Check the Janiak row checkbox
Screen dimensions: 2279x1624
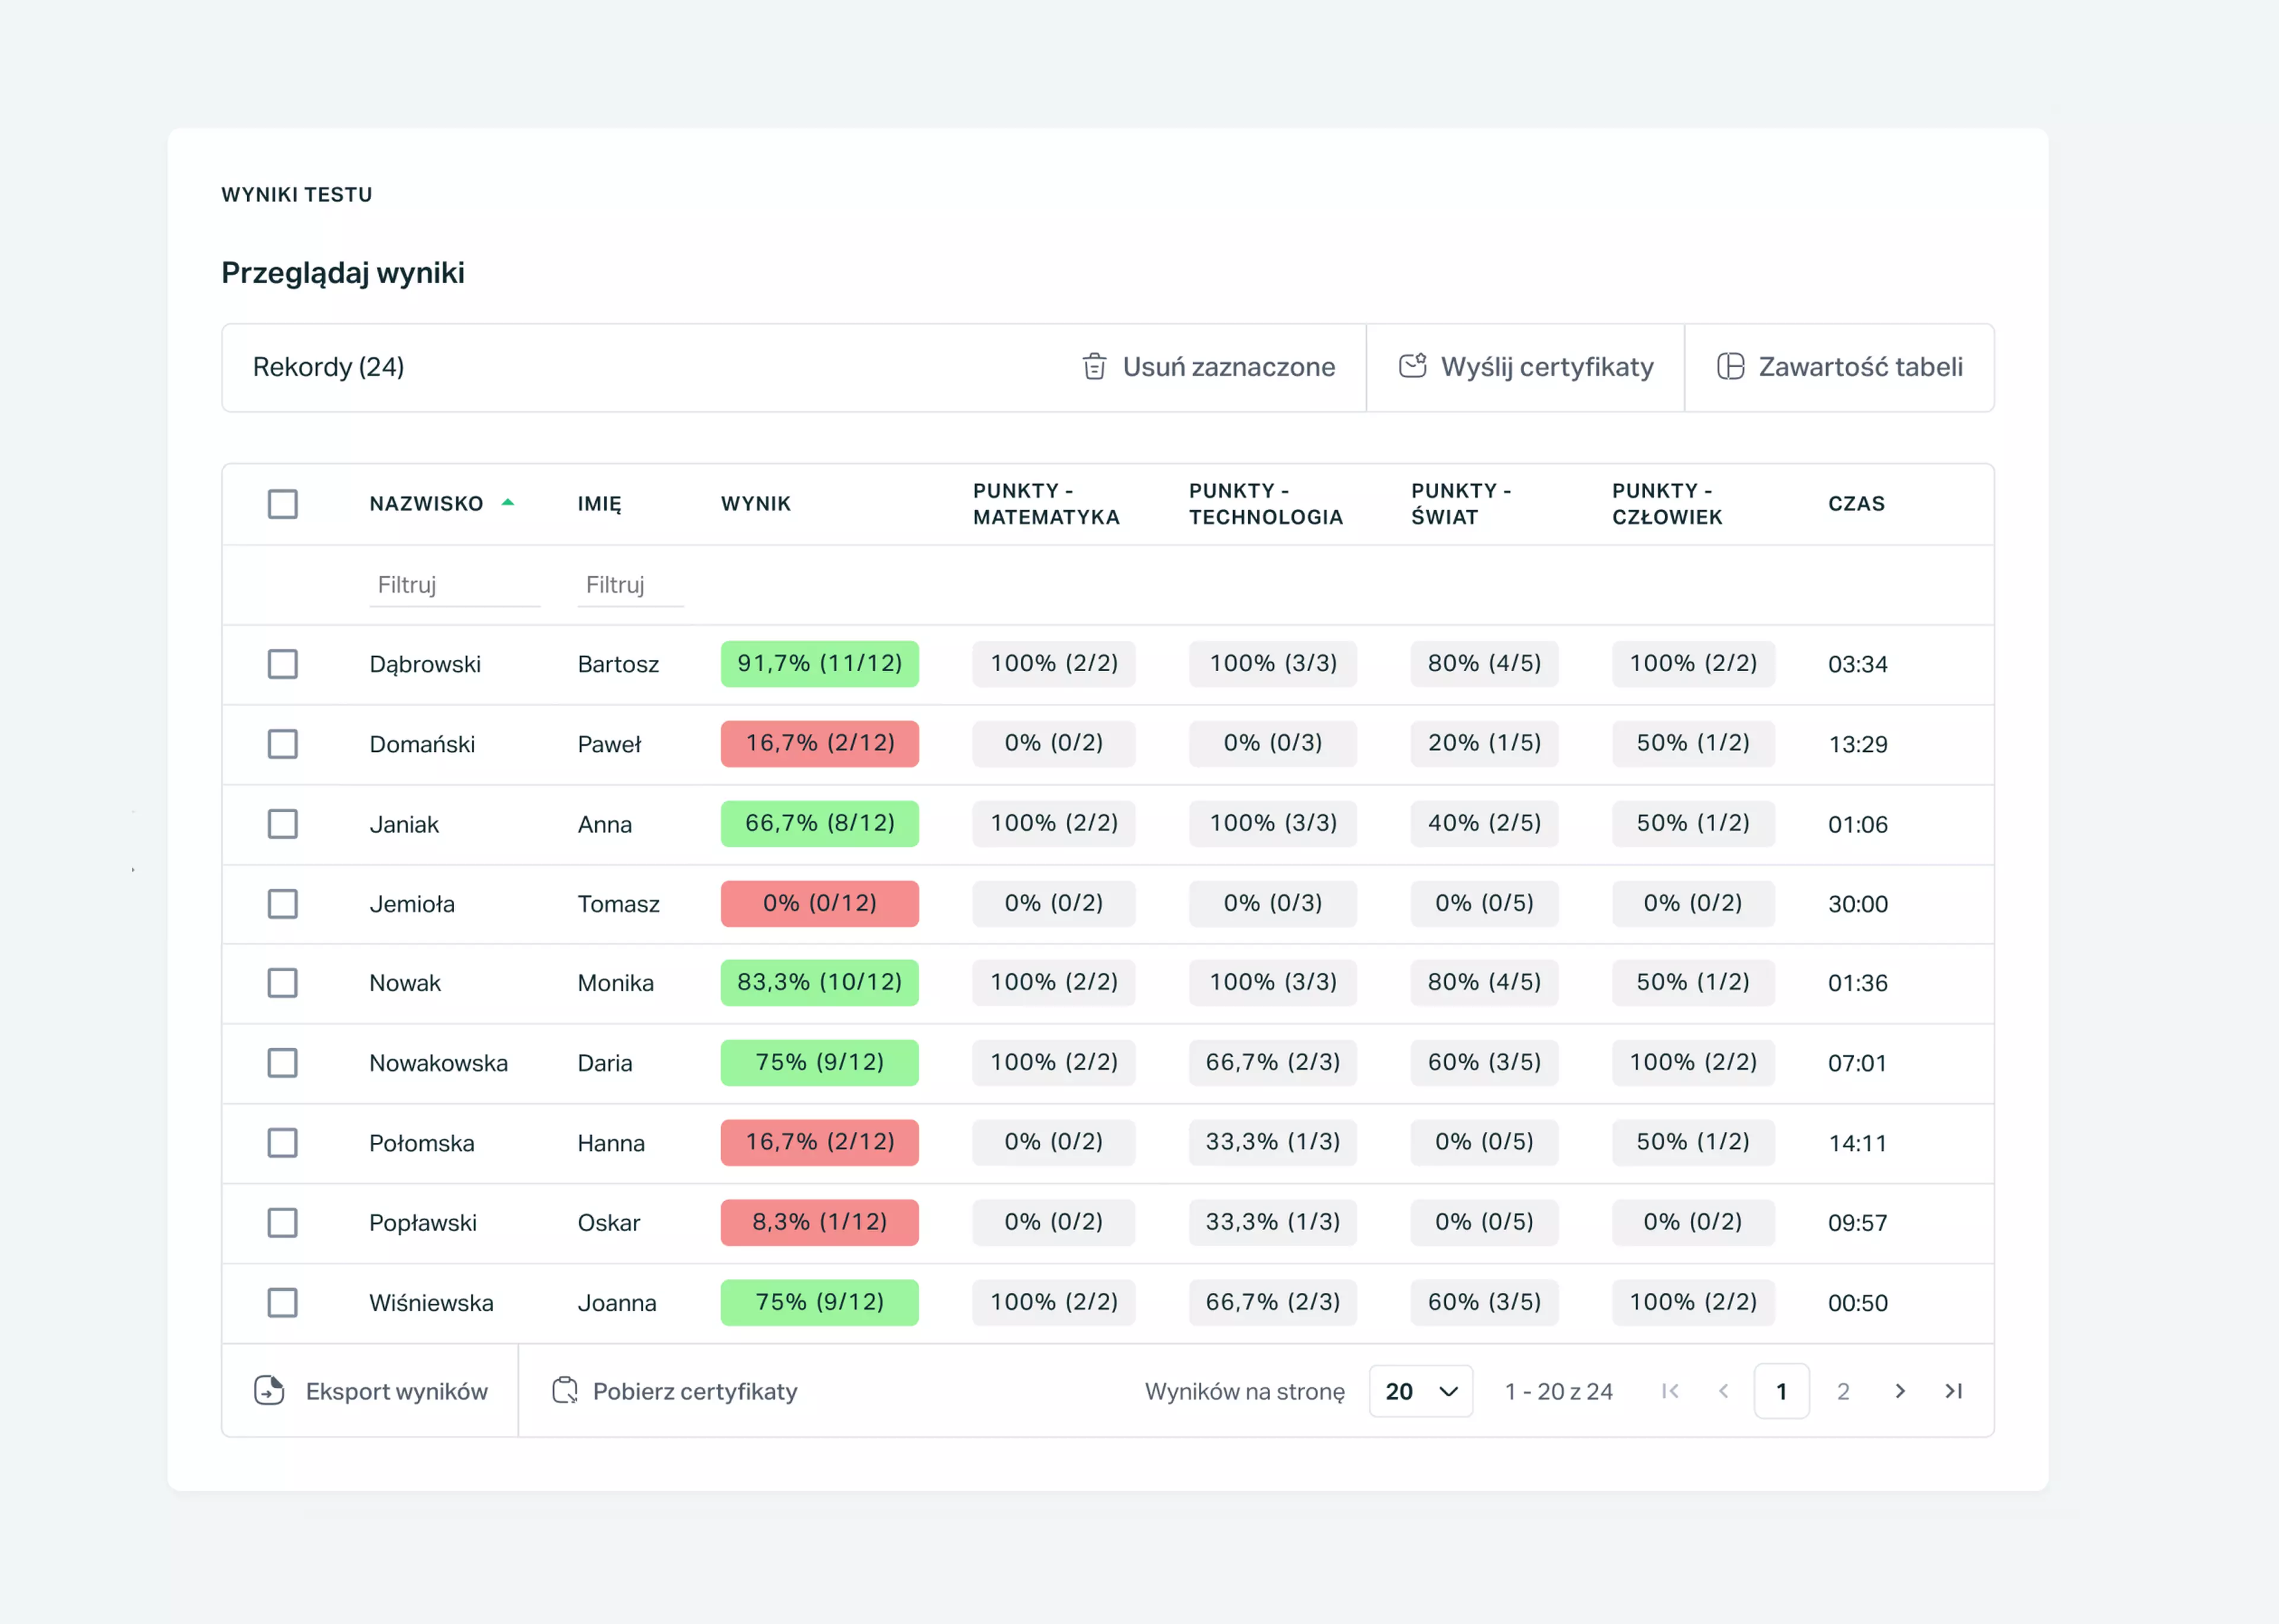tap(283, 824)
